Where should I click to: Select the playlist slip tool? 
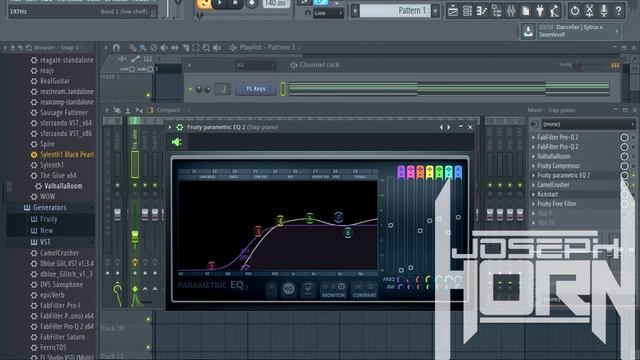pos(175,48)
